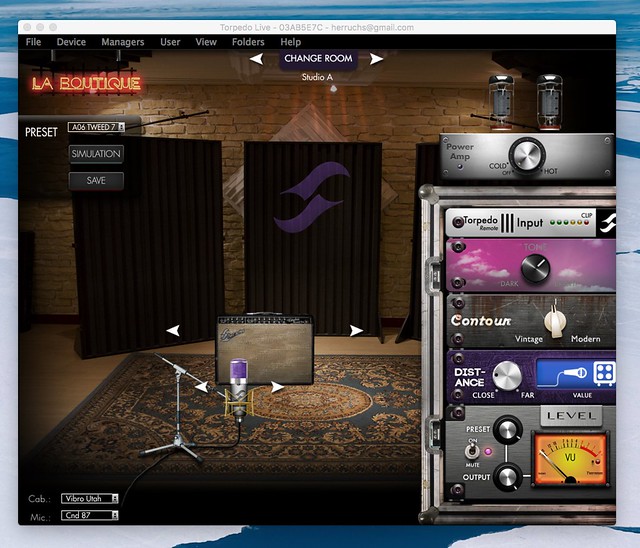Click the Contour Vintage/Modern knob
Image resolution: width=640 pixels, height=548 pixels.
[555, 321]
